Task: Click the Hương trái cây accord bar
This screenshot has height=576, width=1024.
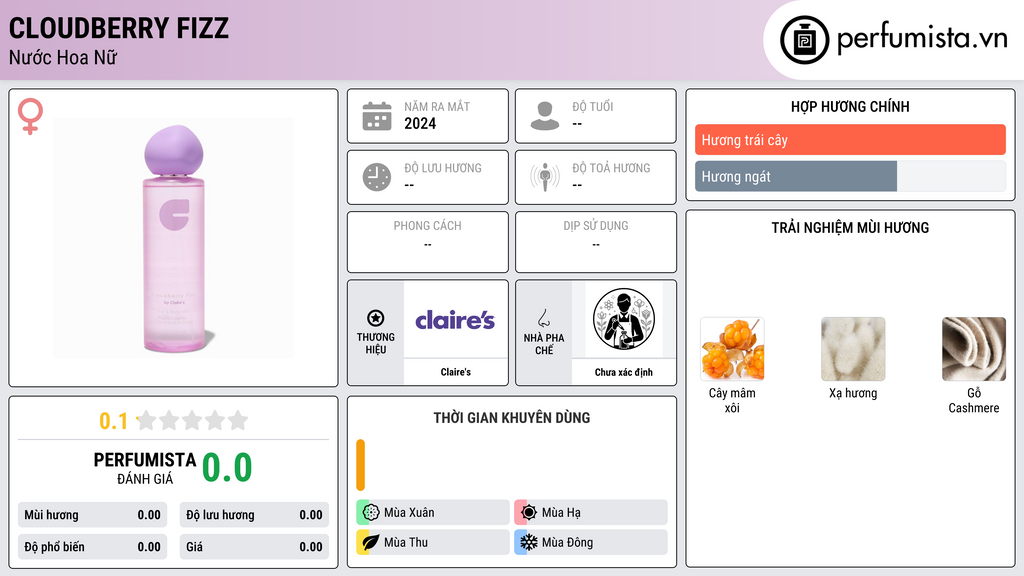Action: point(850,140)
